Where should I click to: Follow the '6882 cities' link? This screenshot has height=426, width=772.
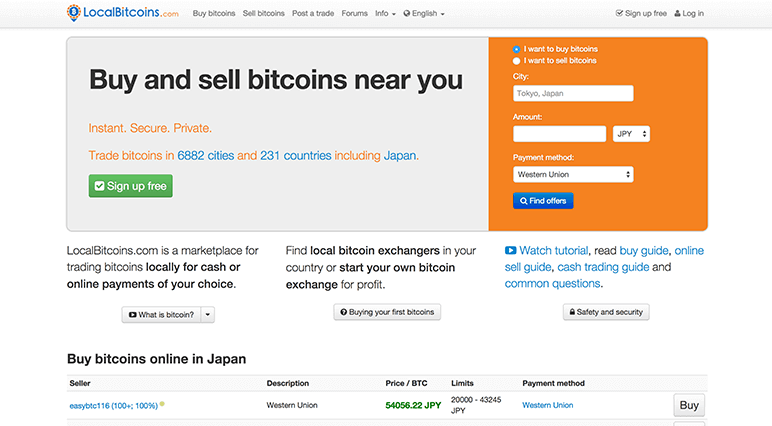[205, 156]
